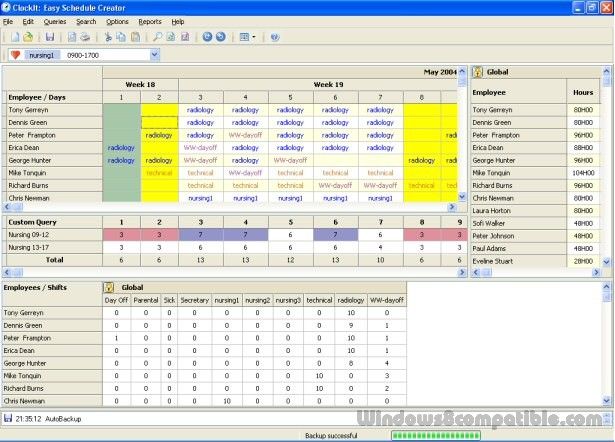Open an existing schedule file
The height and width of the screenshot is (442, 615).
(28, 37)
